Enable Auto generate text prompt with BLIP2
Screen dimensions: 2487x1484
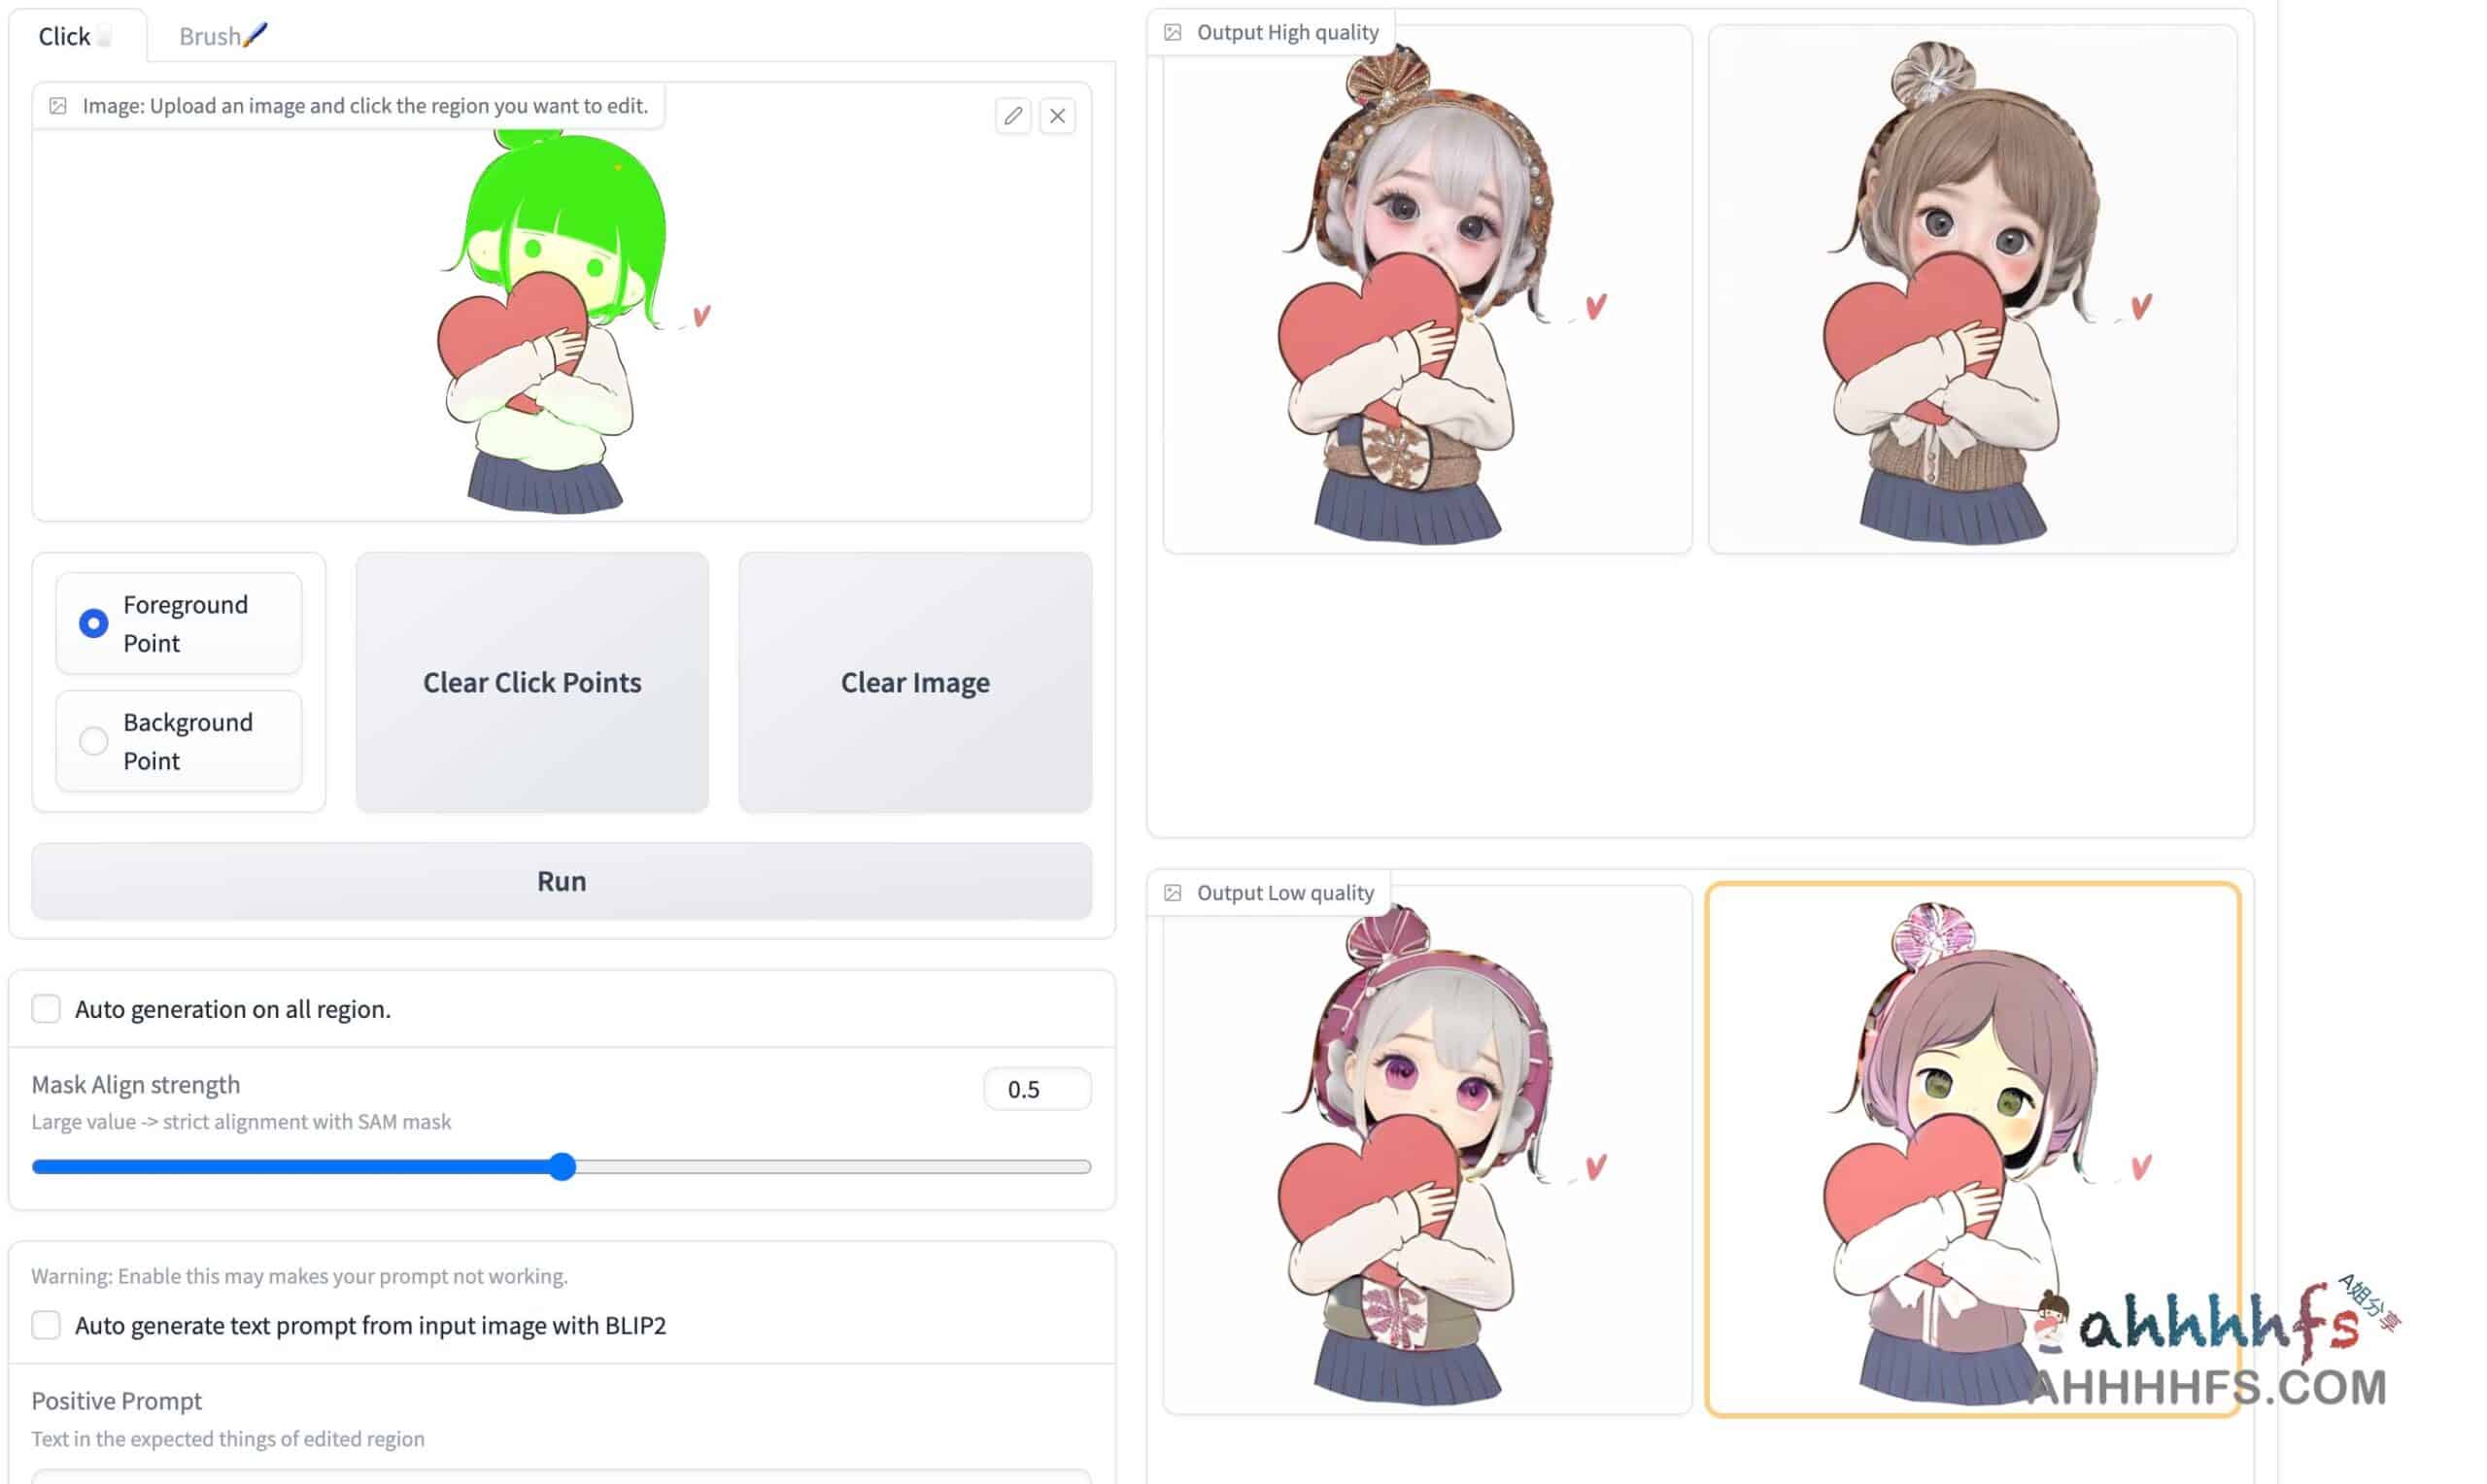point(48,1323)
